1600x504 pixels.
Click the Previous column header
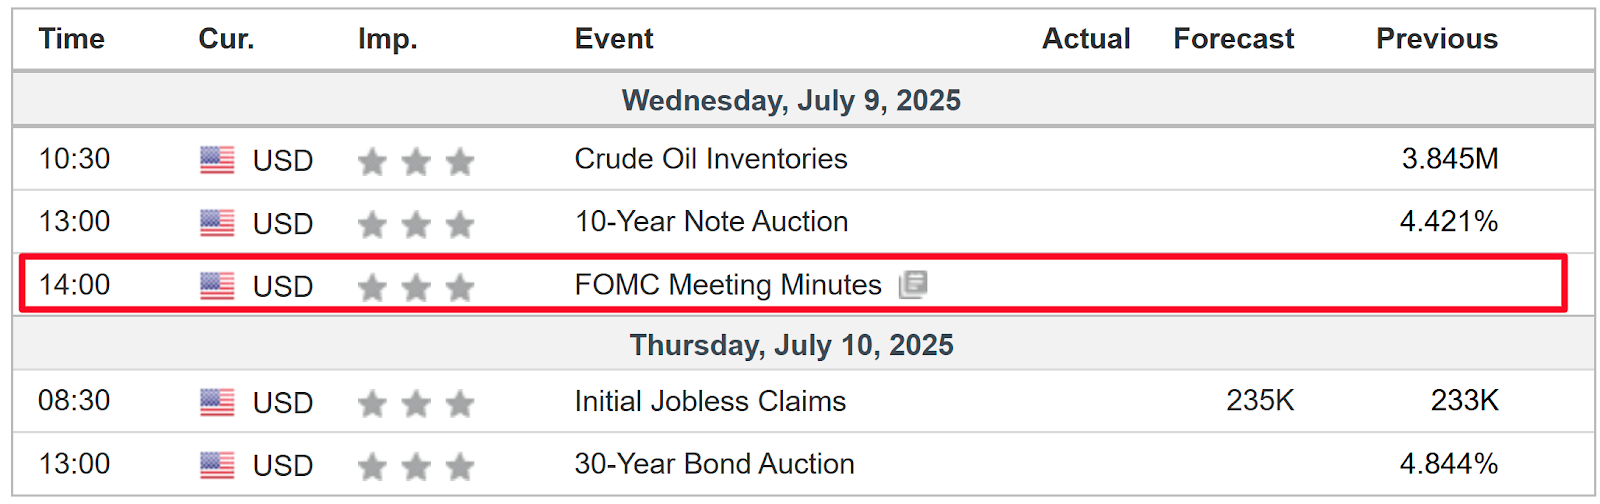coord(1437,39)
